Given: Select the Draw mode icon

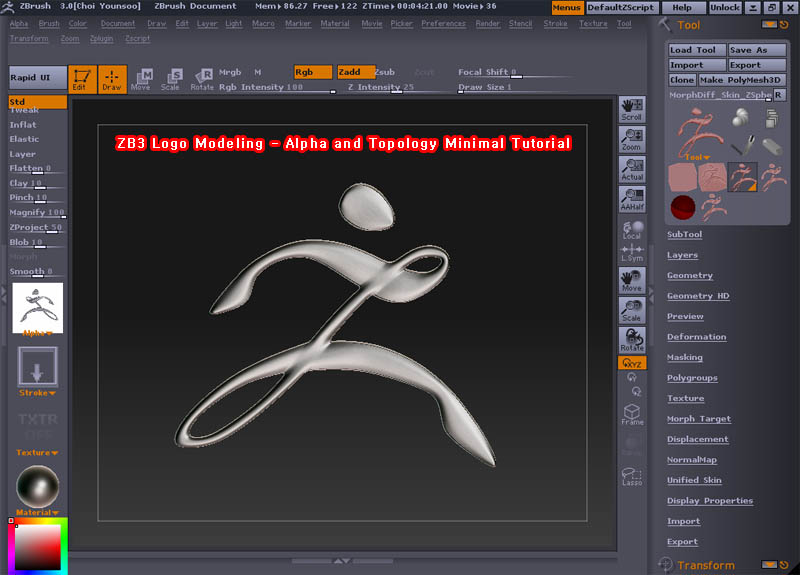Looking at the screenshot, I should pos(112,80).
